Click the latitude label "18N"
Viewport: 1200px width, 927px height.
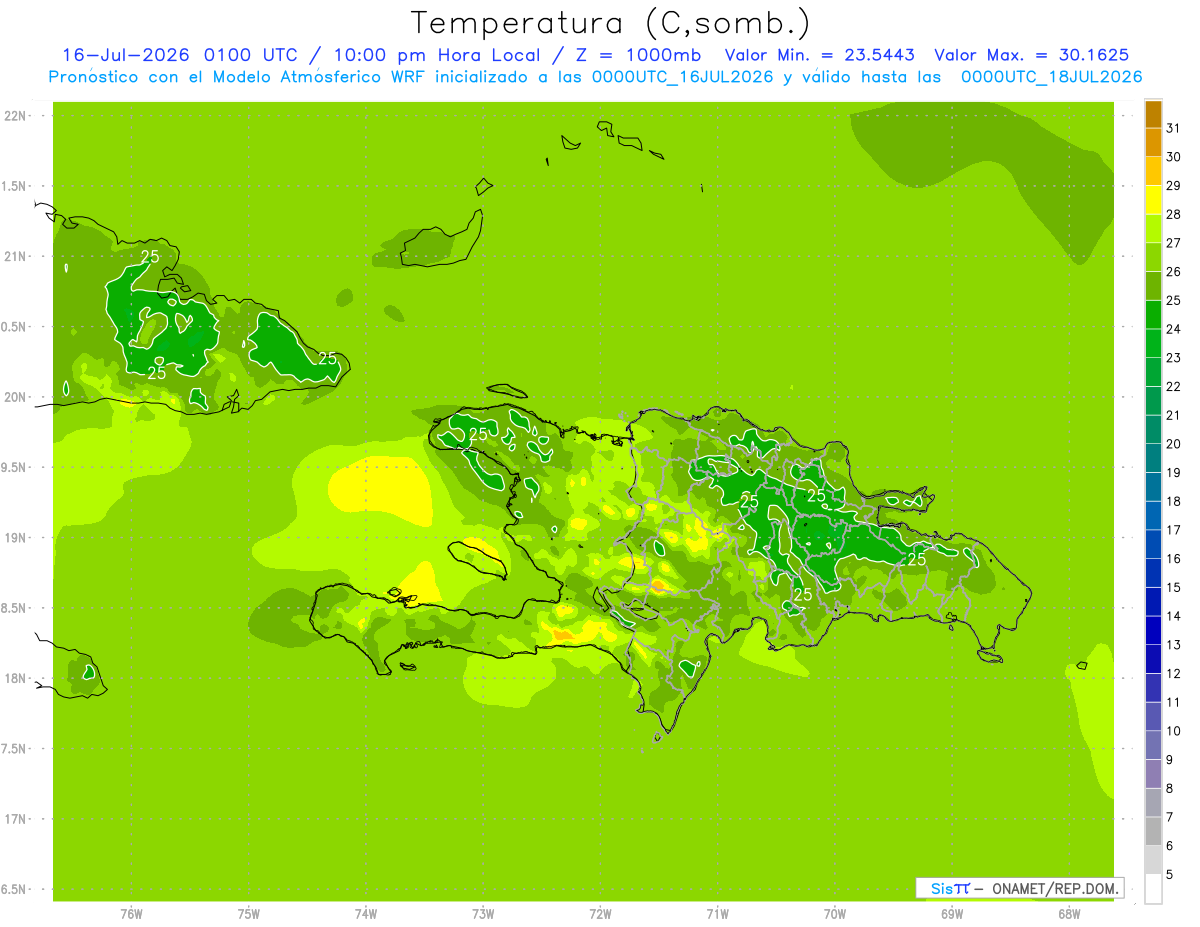tap(16, 678)
